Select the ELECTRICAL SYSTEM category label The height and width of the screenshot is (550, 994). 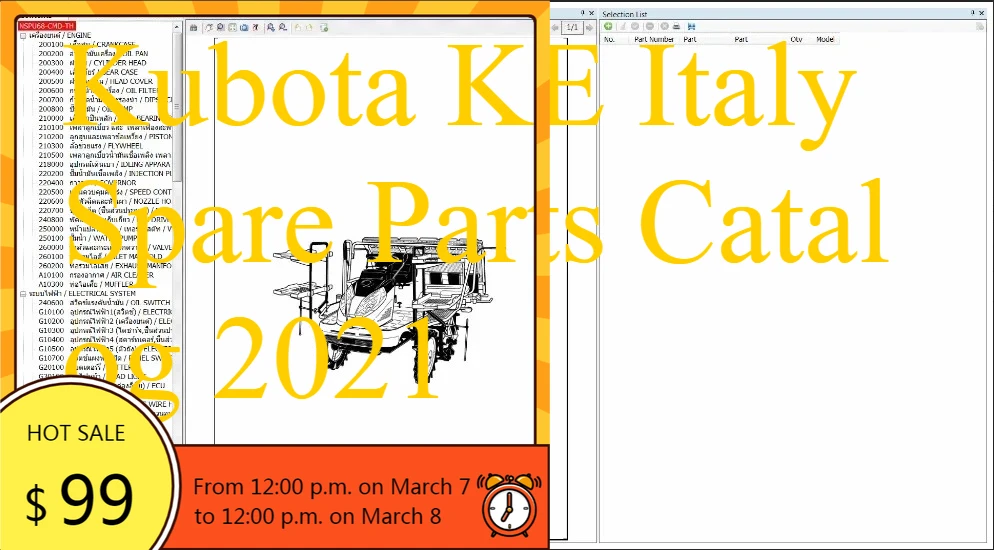[x=82, y=294]
